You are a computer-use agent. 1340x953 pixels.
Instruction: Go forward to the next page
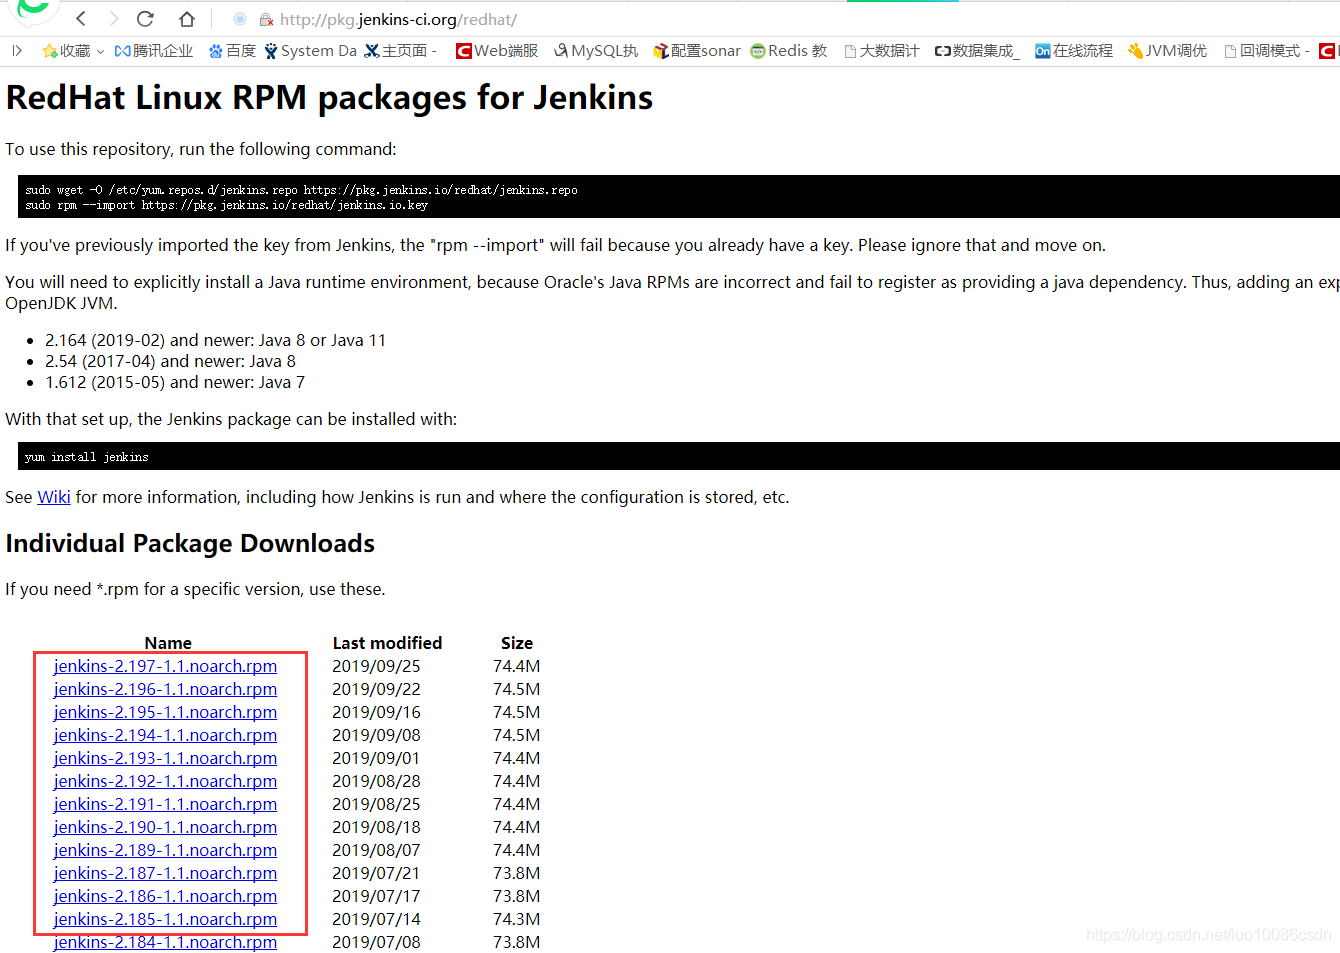point(113,19)
